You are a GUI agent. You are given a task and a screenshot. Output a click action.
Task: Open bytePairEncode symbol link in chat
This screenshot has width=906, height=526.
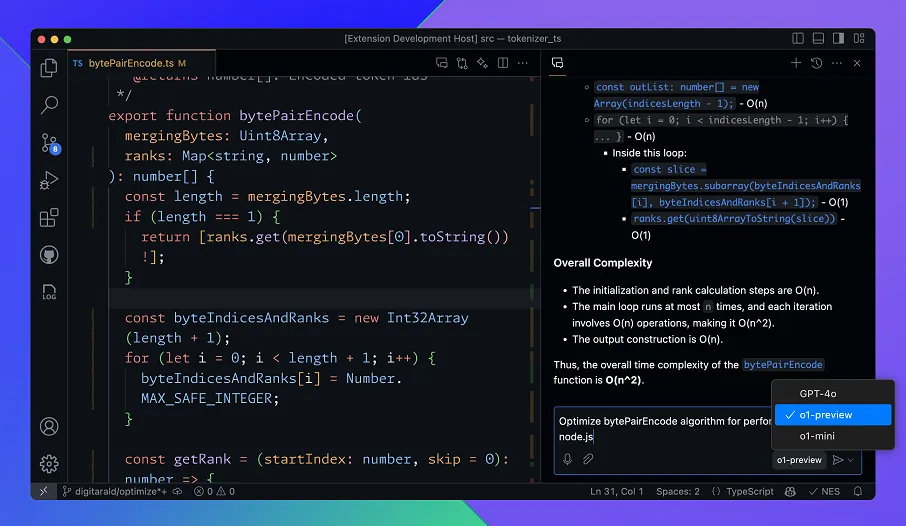783,365
